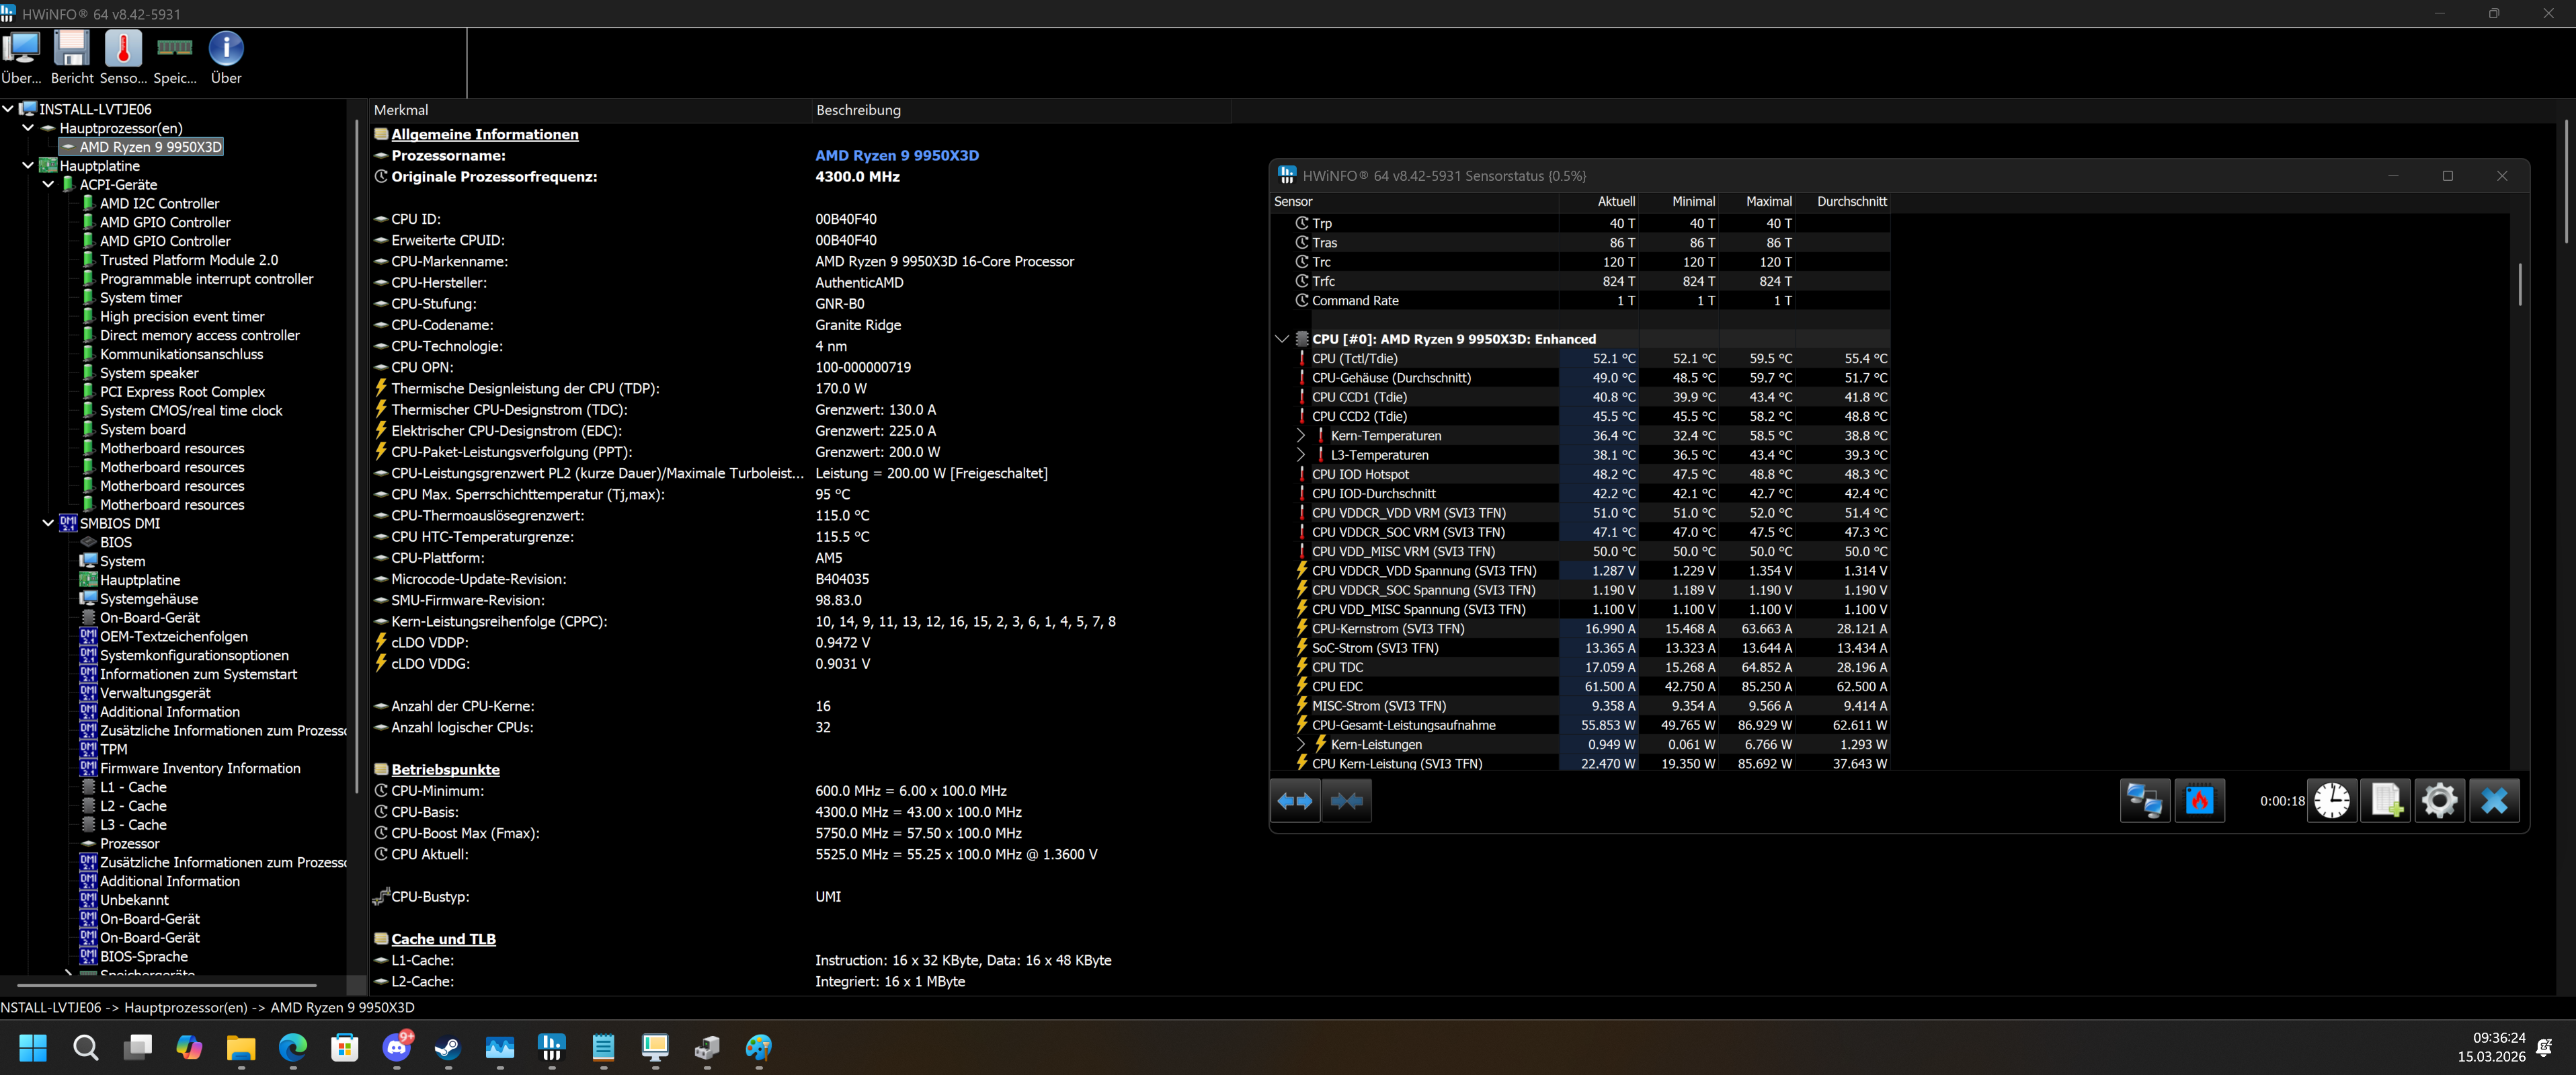Screen dimensions: 2576x1075
Task: Click the Merkmal column header
Action: (x=401, y=110)
